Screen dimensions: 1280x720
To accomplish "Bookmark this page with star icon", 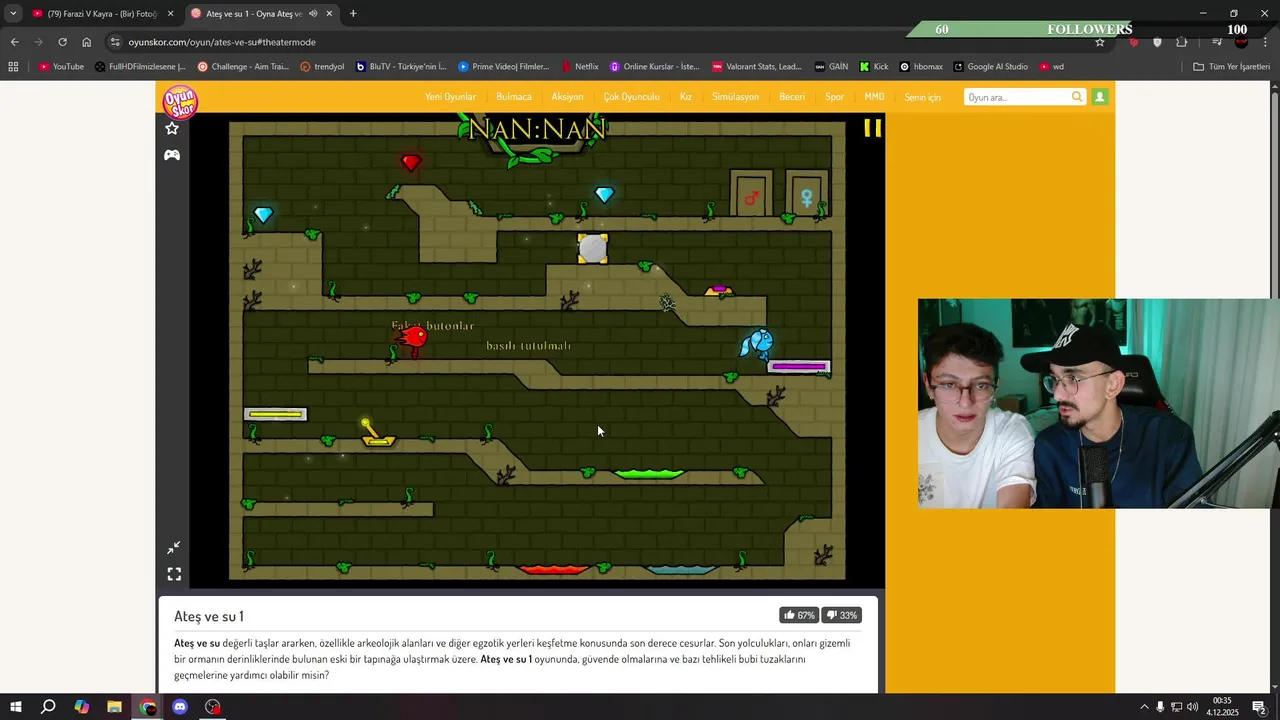I will click(1100, 42).
